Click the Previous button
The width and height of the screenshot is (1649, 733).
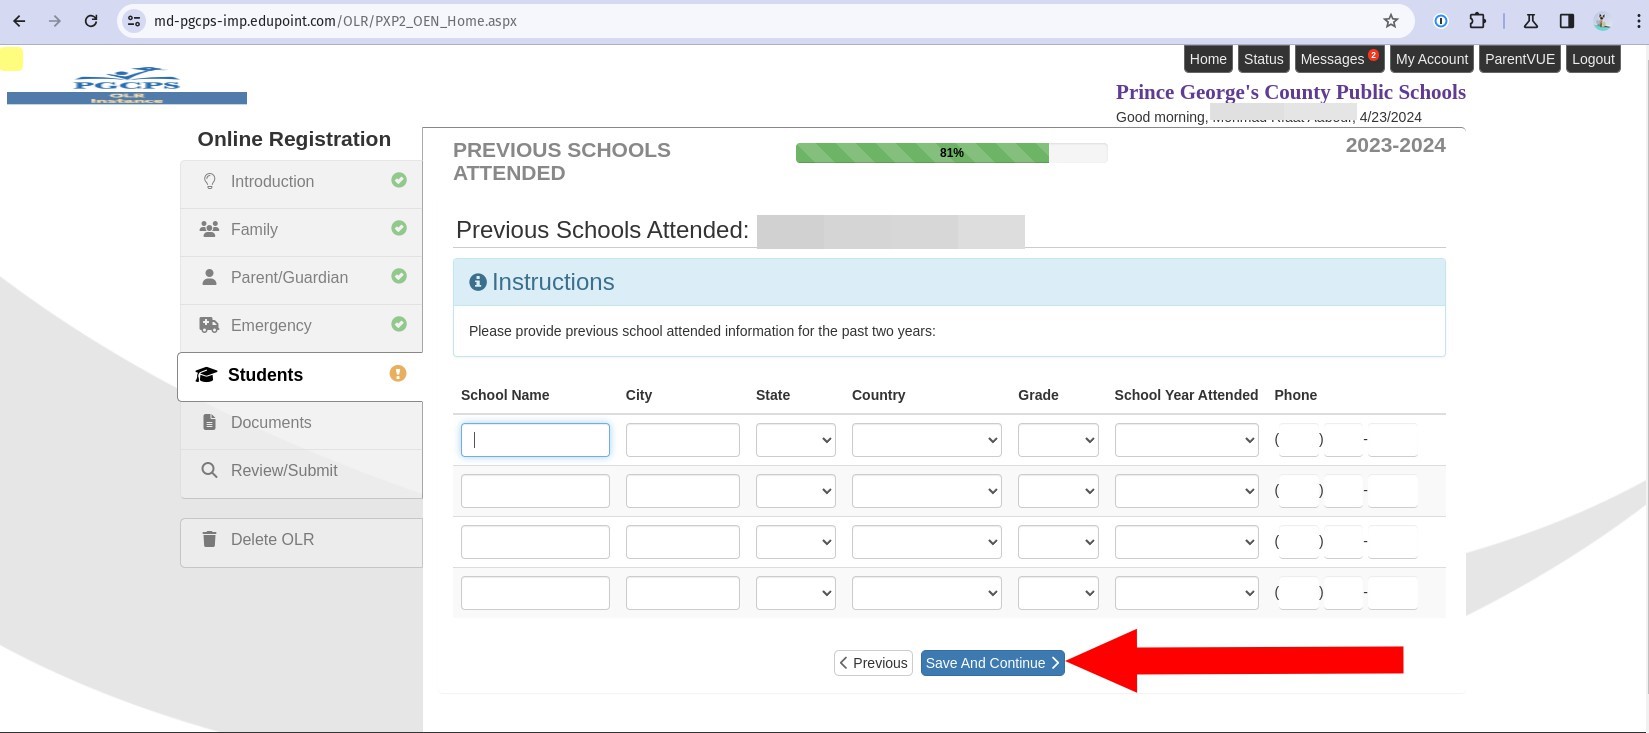click(873, 663)
